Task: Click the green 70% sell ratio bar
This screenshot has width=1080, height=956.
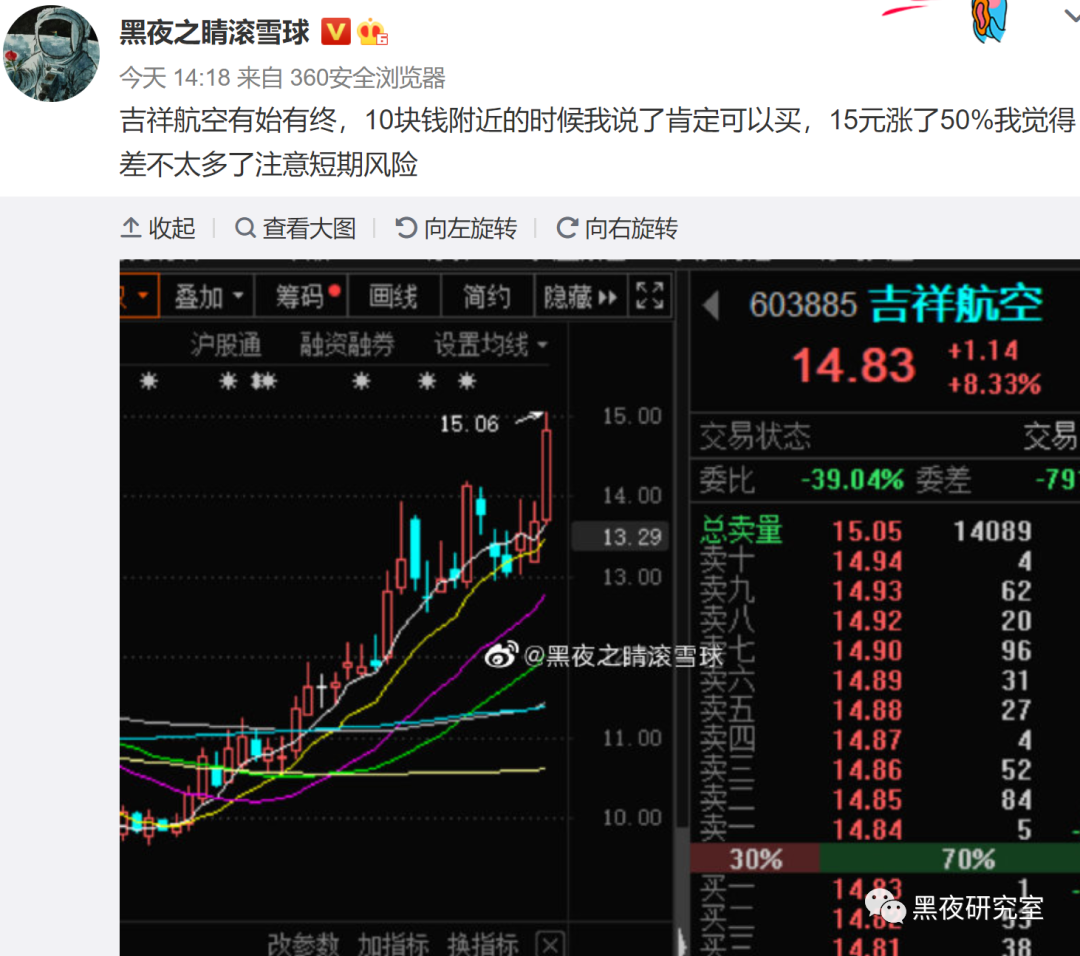Action: point(949,859)
